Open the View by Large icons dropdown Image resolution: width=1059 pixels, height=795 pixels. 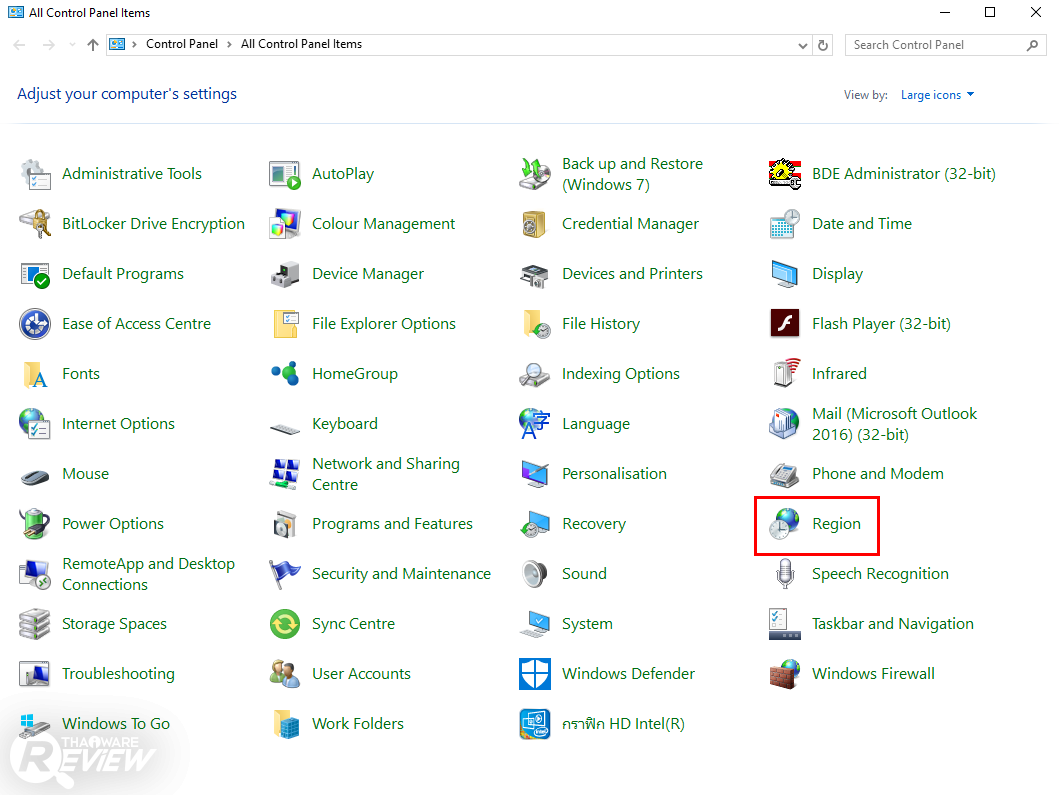point(937,95)
